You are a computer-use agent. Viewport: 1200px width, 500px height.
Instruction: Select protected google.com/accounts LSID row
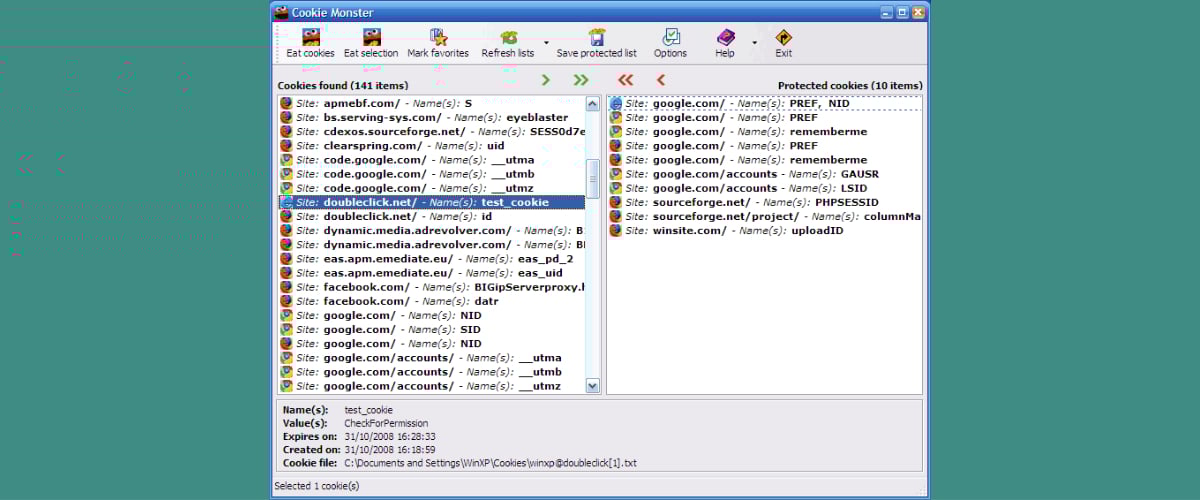pyautogui.click(x=765, y=188)
